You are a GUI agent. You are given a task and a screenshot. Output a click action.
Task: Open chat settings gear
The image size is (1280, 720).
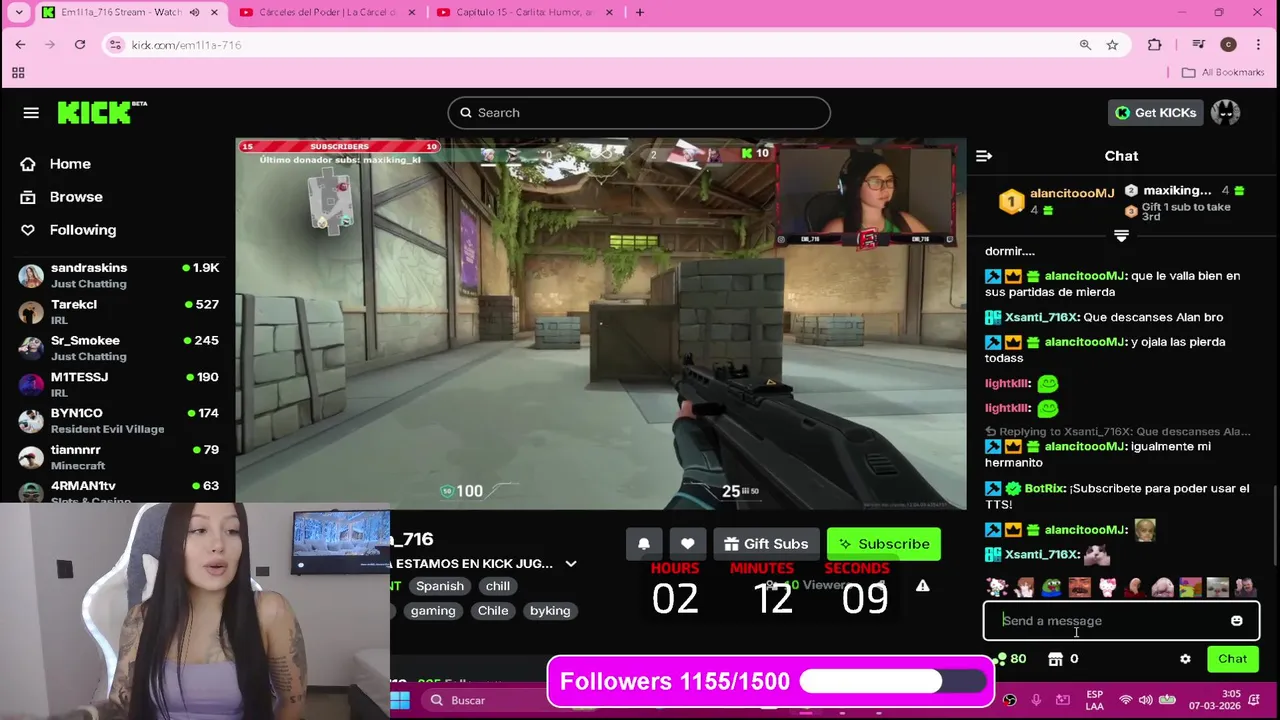pos(1185,659)
